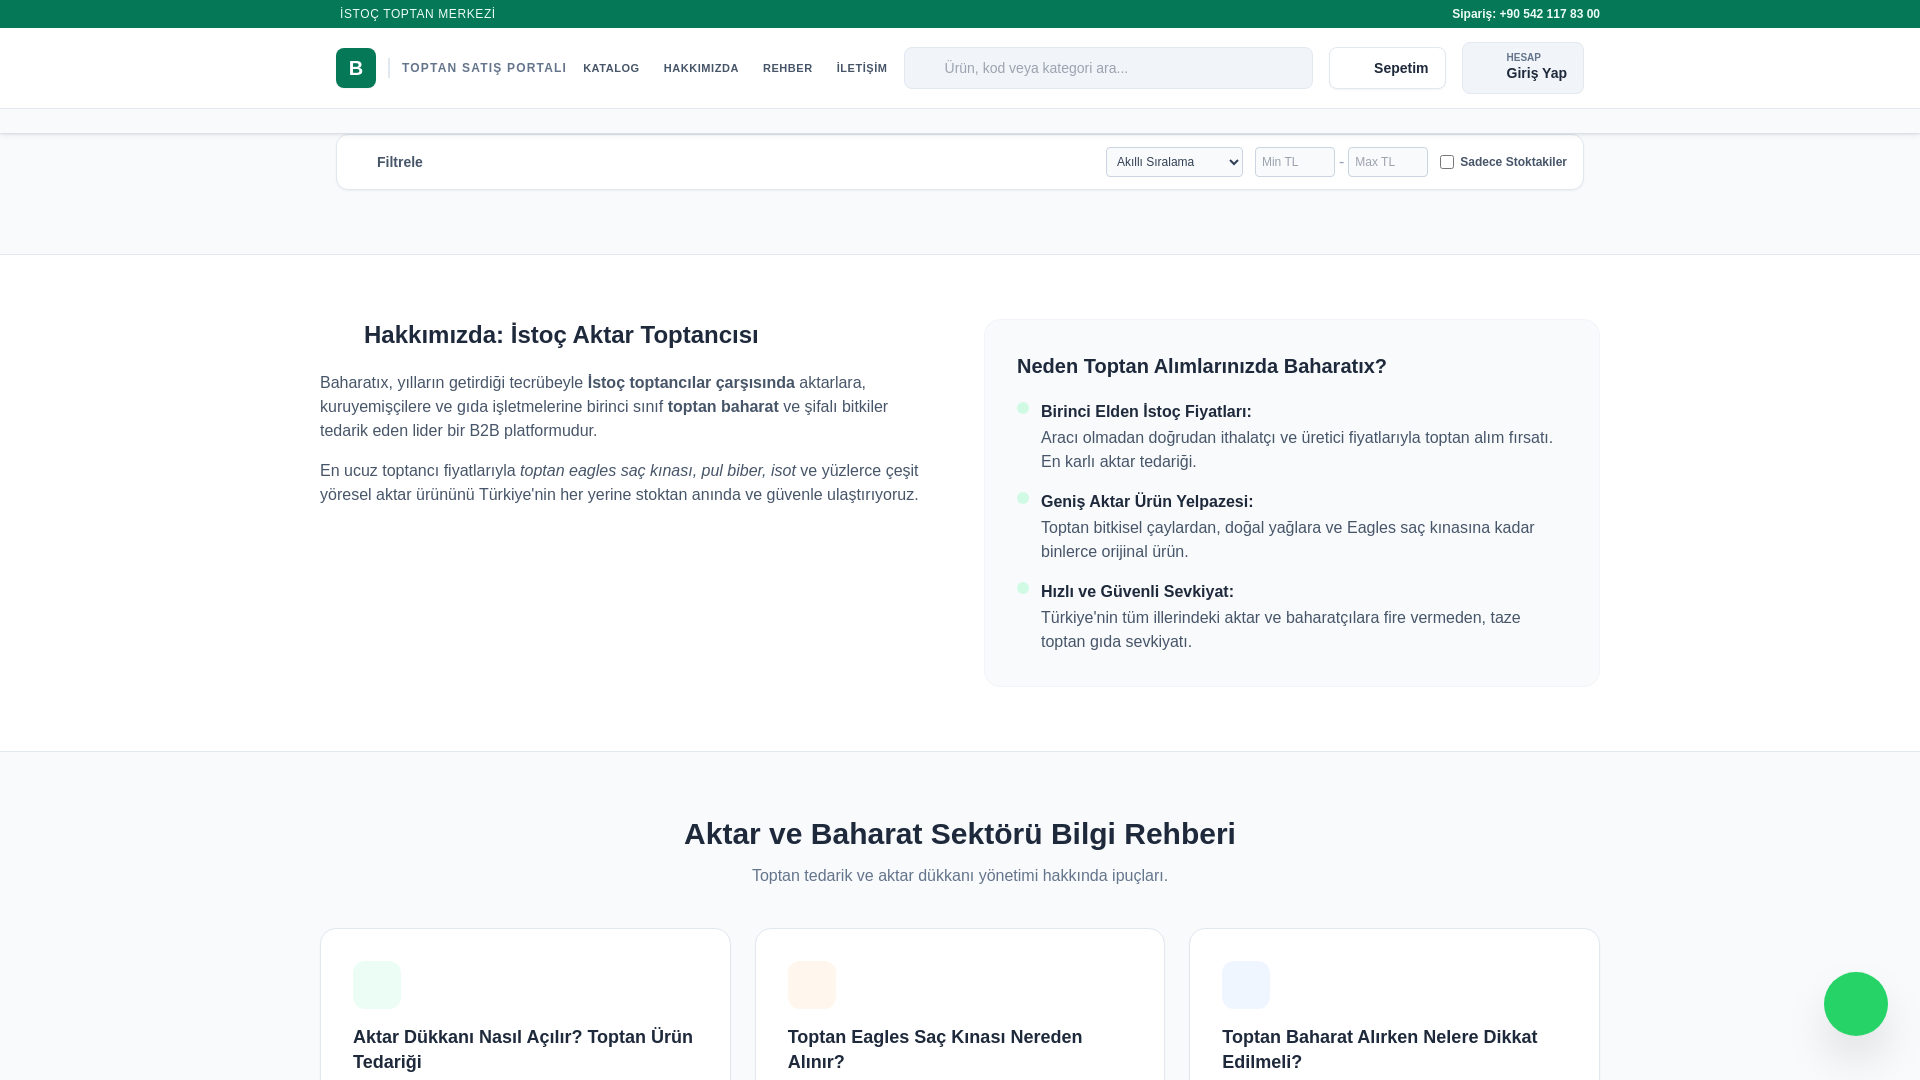The height and width of the screenshot is (1080, 1920).
Task: Click the green icon on Aktar Dükkanı card
Action: 377,985
